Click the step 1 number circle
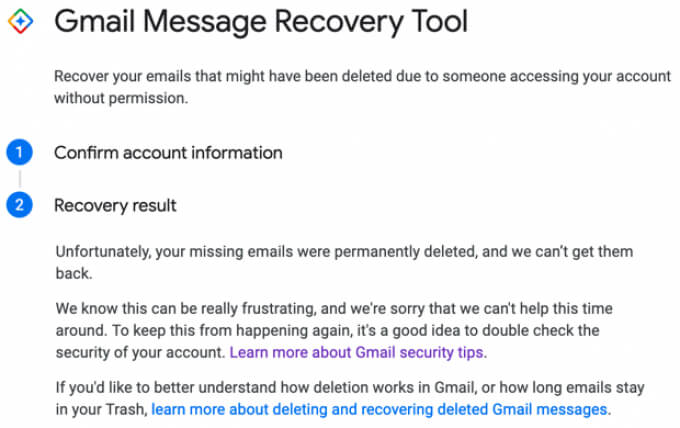 pos(20,153)
